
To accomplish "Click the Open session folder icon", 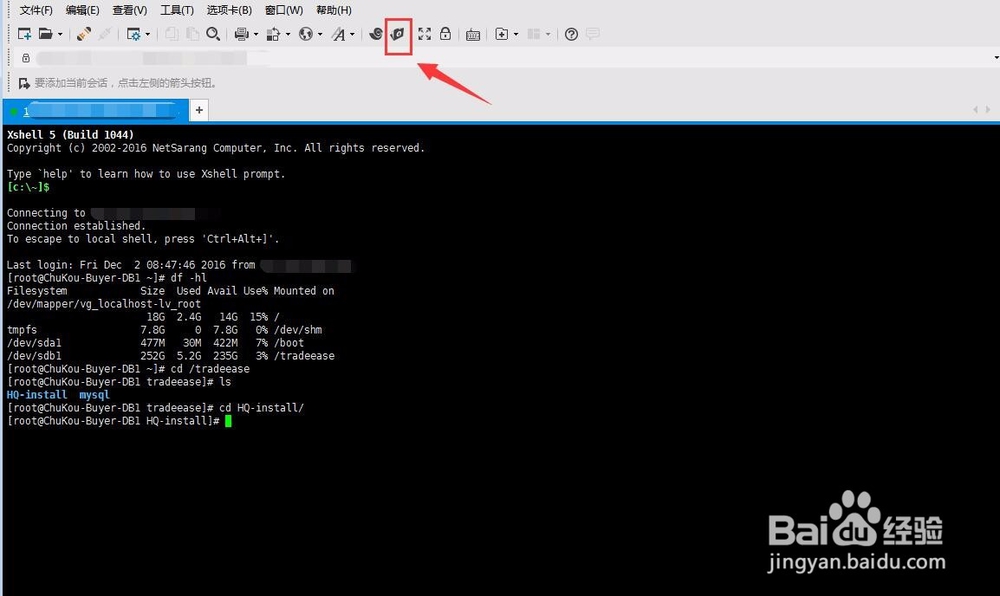I will (45, 34).
